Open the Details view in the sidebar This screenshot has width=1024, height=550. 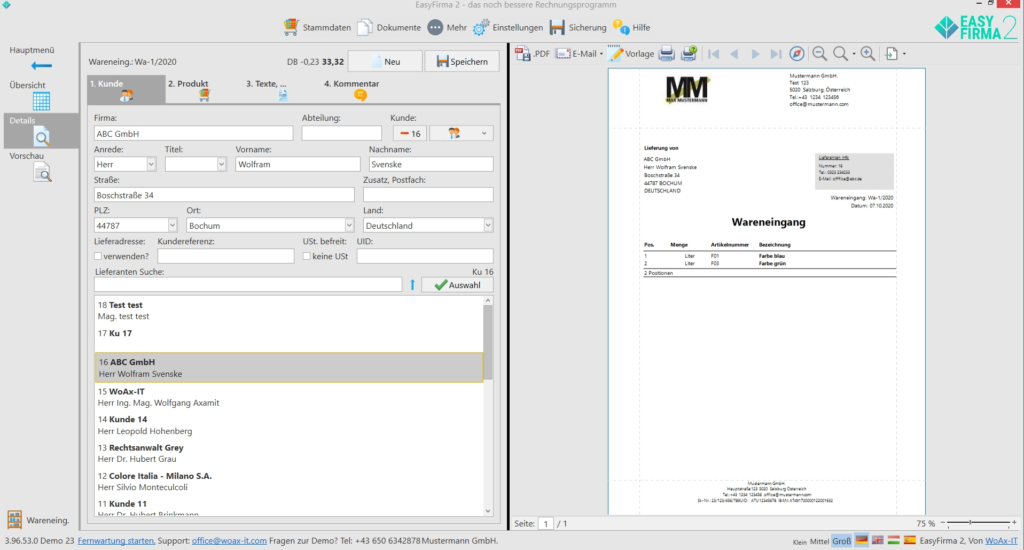(x=41, y=131)
